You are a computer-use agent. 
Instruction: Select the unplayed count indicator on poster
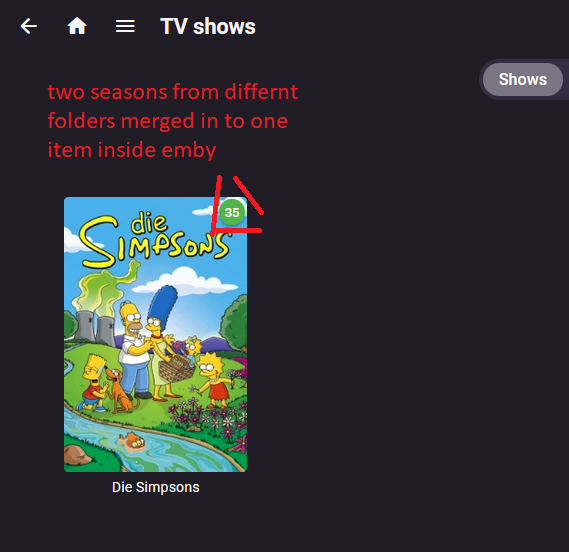pos(232,212)
